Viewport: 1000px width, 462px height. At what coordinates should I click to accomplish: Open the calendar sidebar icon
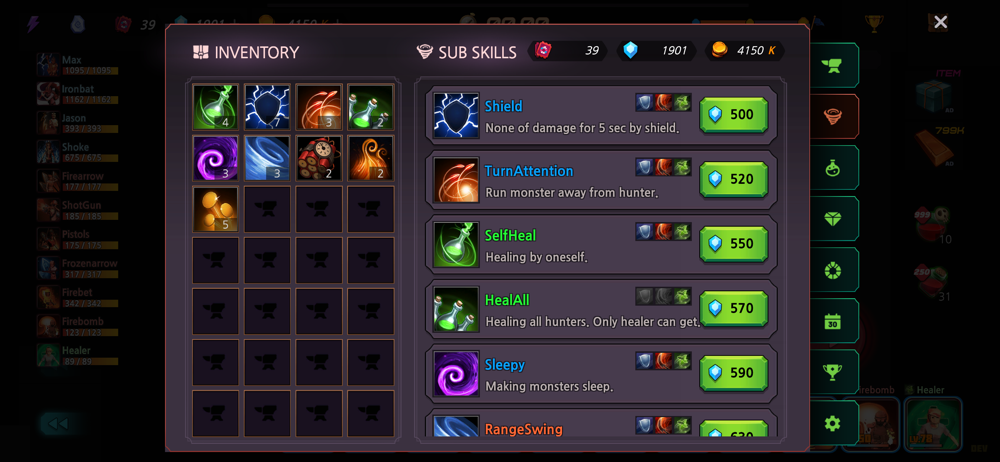(x=833, y=321)
